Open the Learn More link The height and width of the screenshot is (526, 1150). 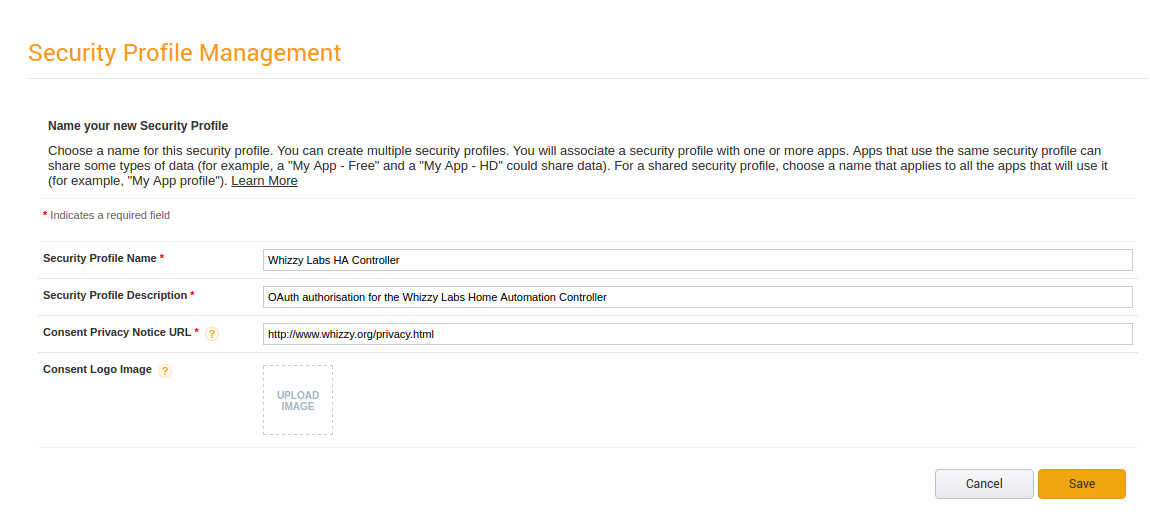pos(265,180)
